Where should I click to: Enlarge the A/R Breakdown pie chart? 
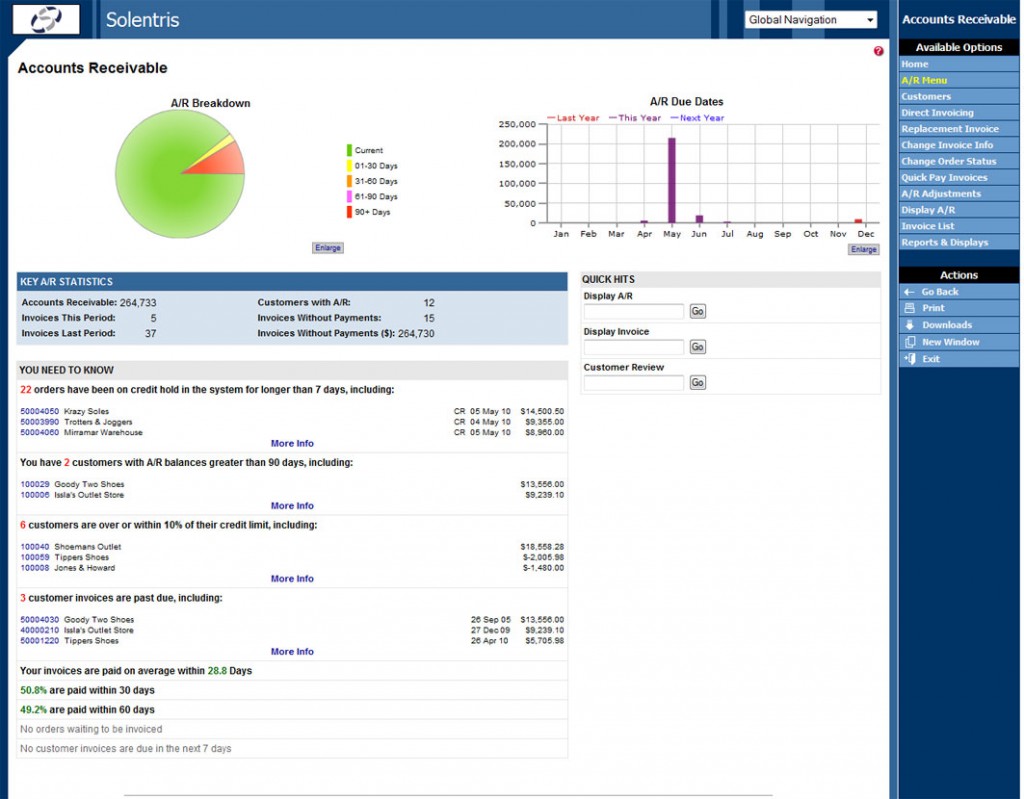pos(327,247)
